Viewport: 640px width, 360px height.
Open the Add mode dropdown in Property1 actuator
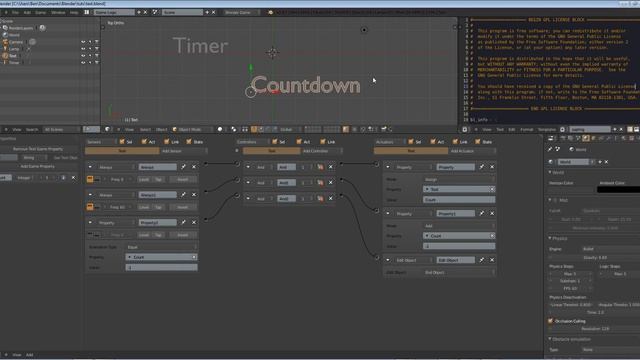459,226
